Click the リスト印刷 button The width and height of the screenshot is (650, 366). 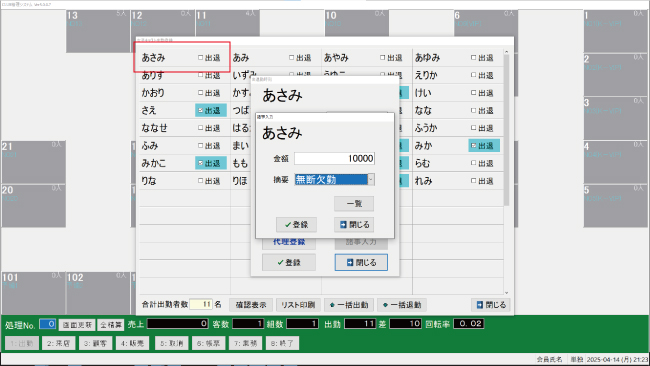pyautogui.click(x=298, y=305)
